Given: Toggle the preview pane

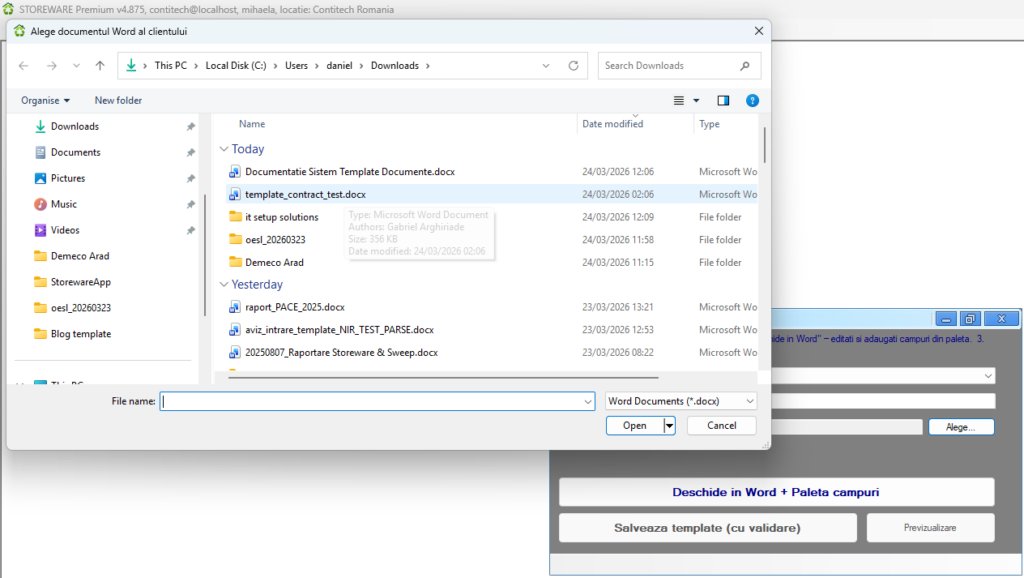Looking at the screenshot, I should 723,101.
